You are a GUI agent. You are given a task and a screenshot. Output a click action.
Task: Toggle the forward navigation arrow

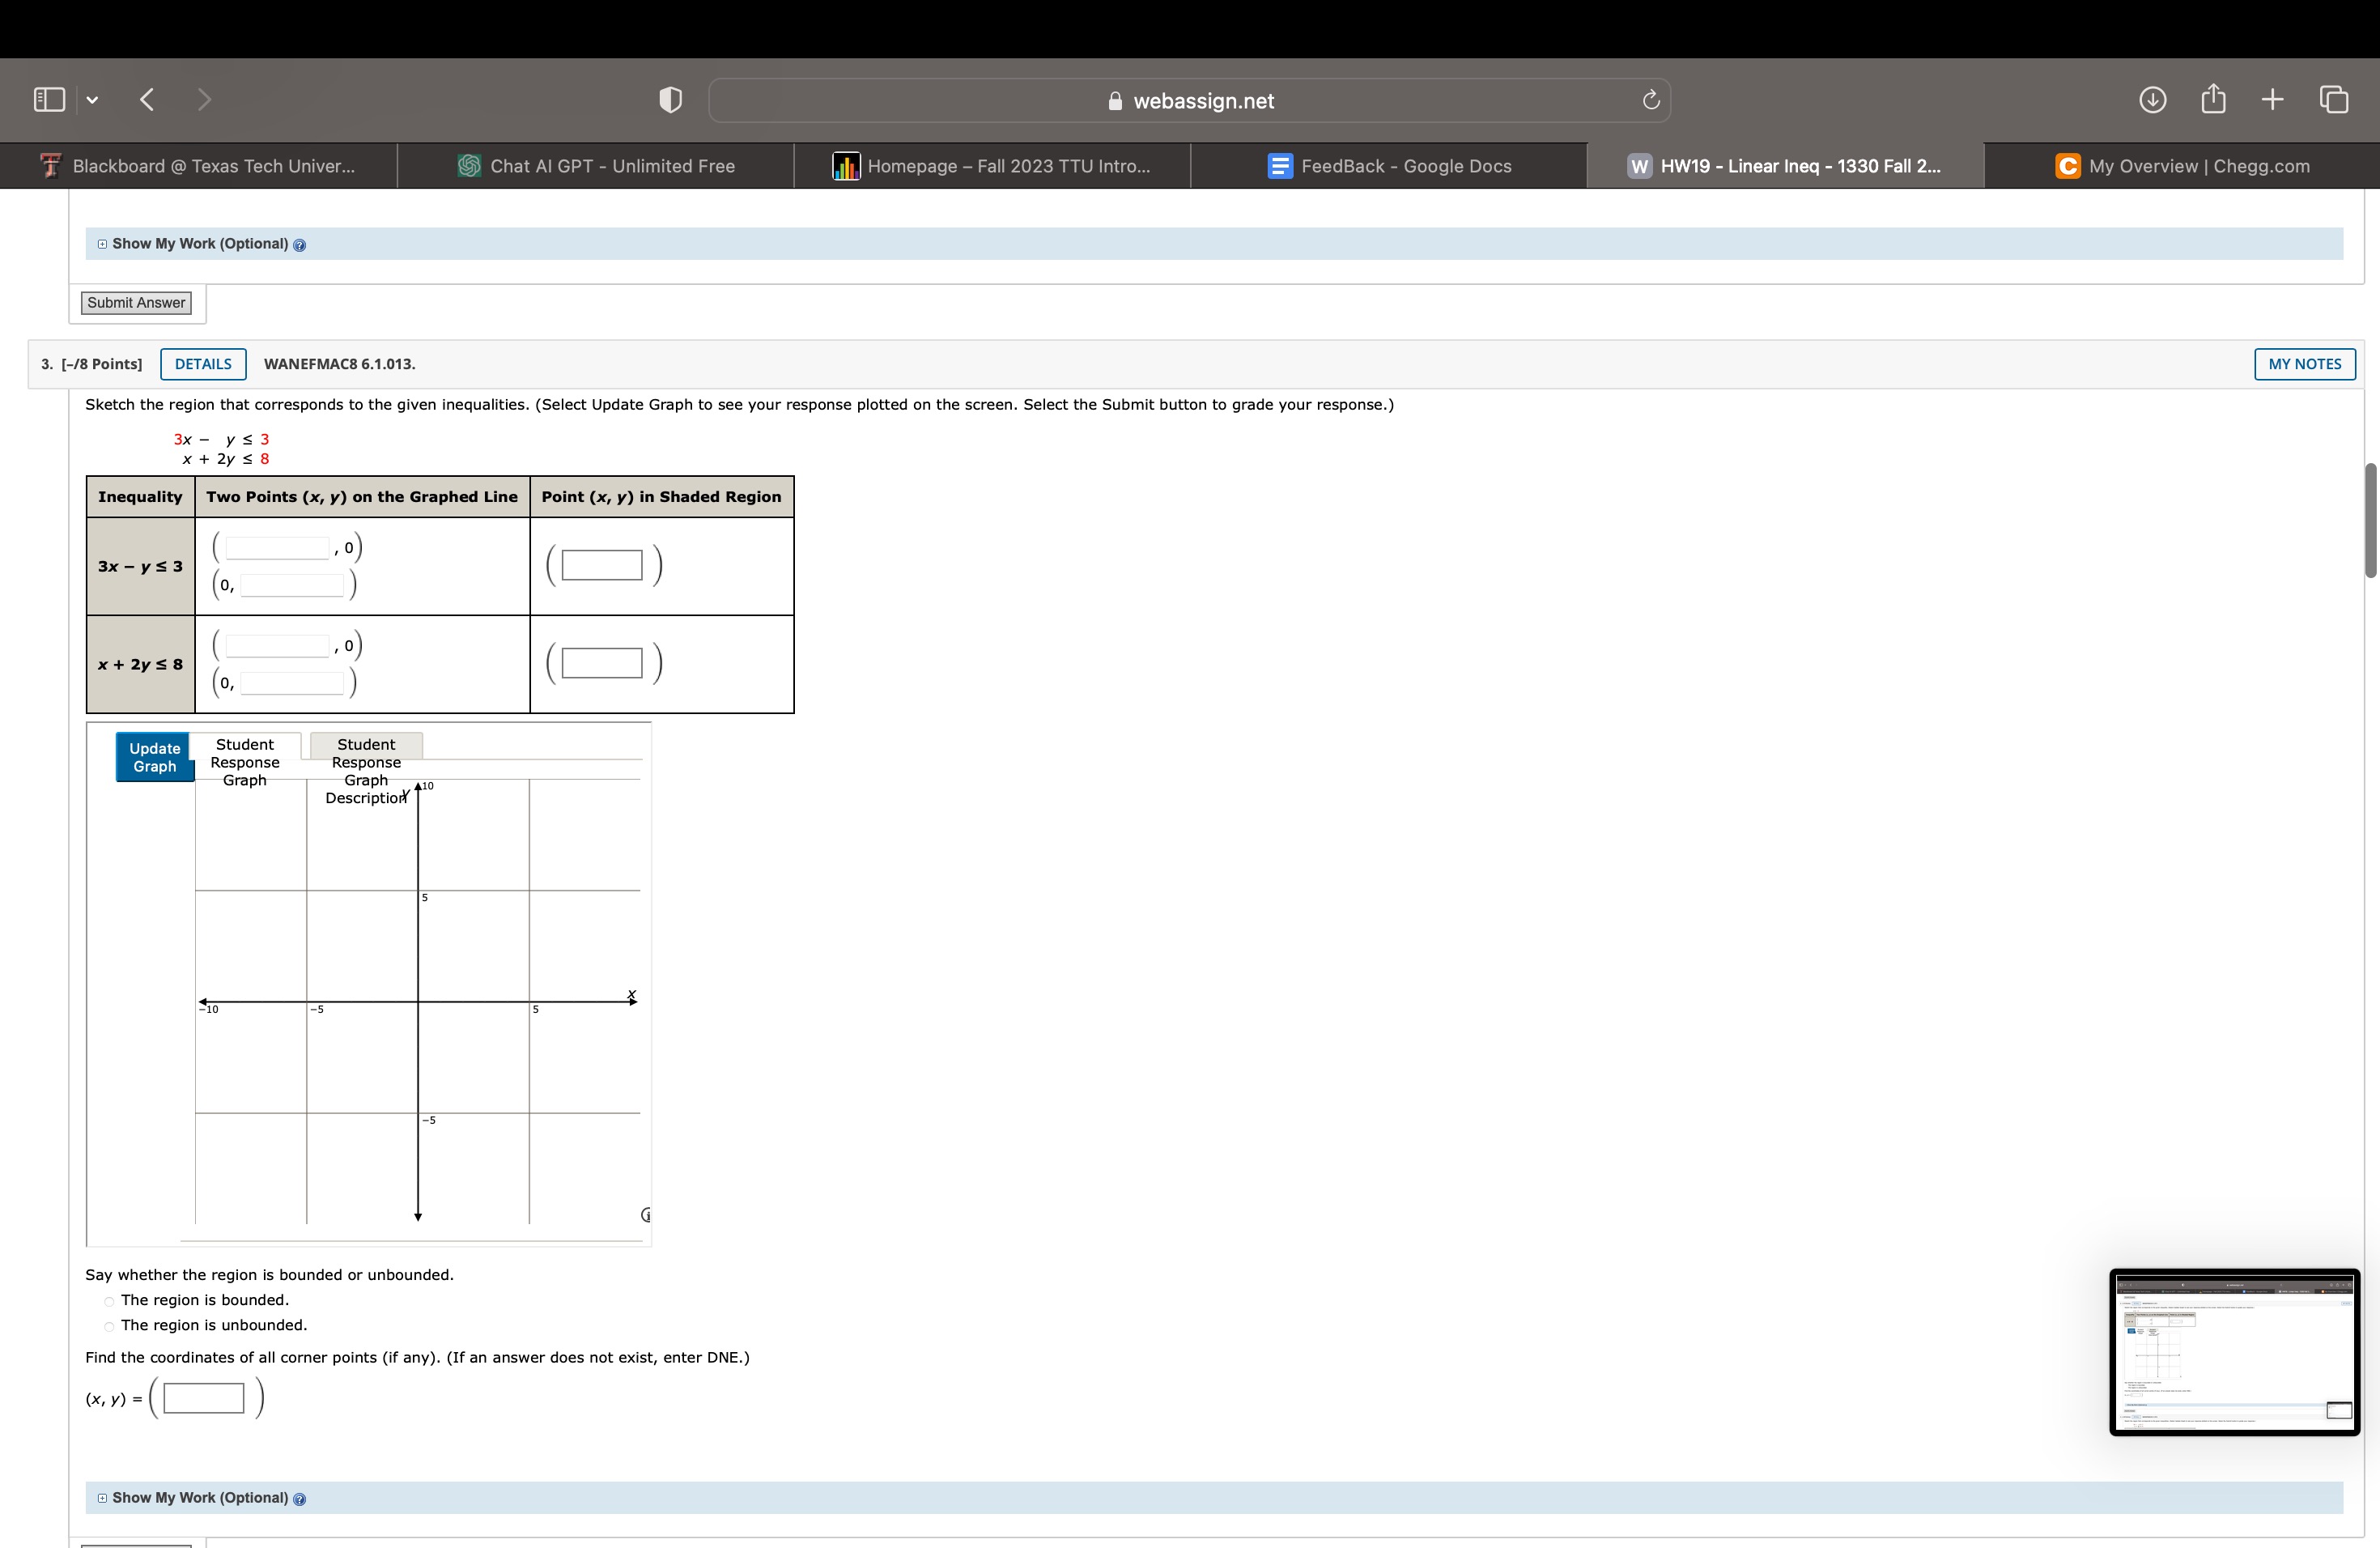pos(204,99)
